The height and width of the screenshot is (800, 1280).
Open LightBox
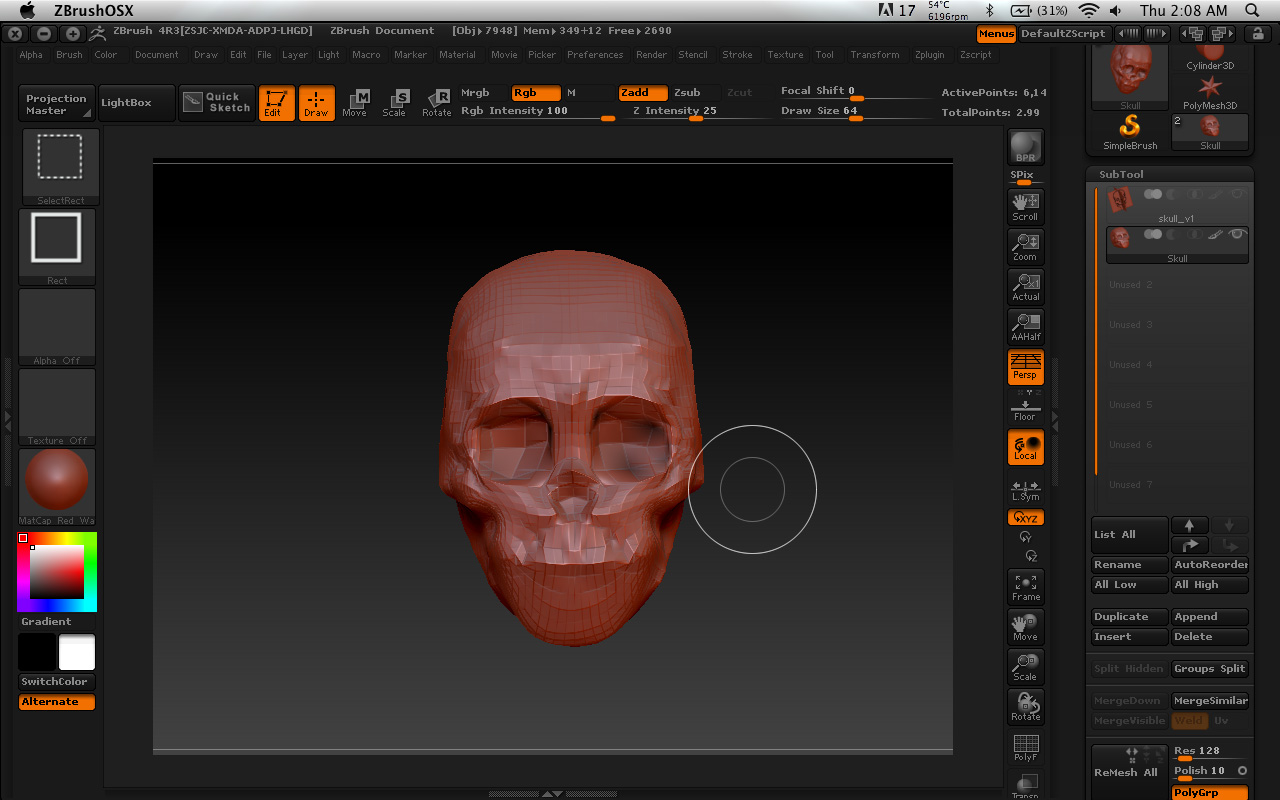pos(136,102)
